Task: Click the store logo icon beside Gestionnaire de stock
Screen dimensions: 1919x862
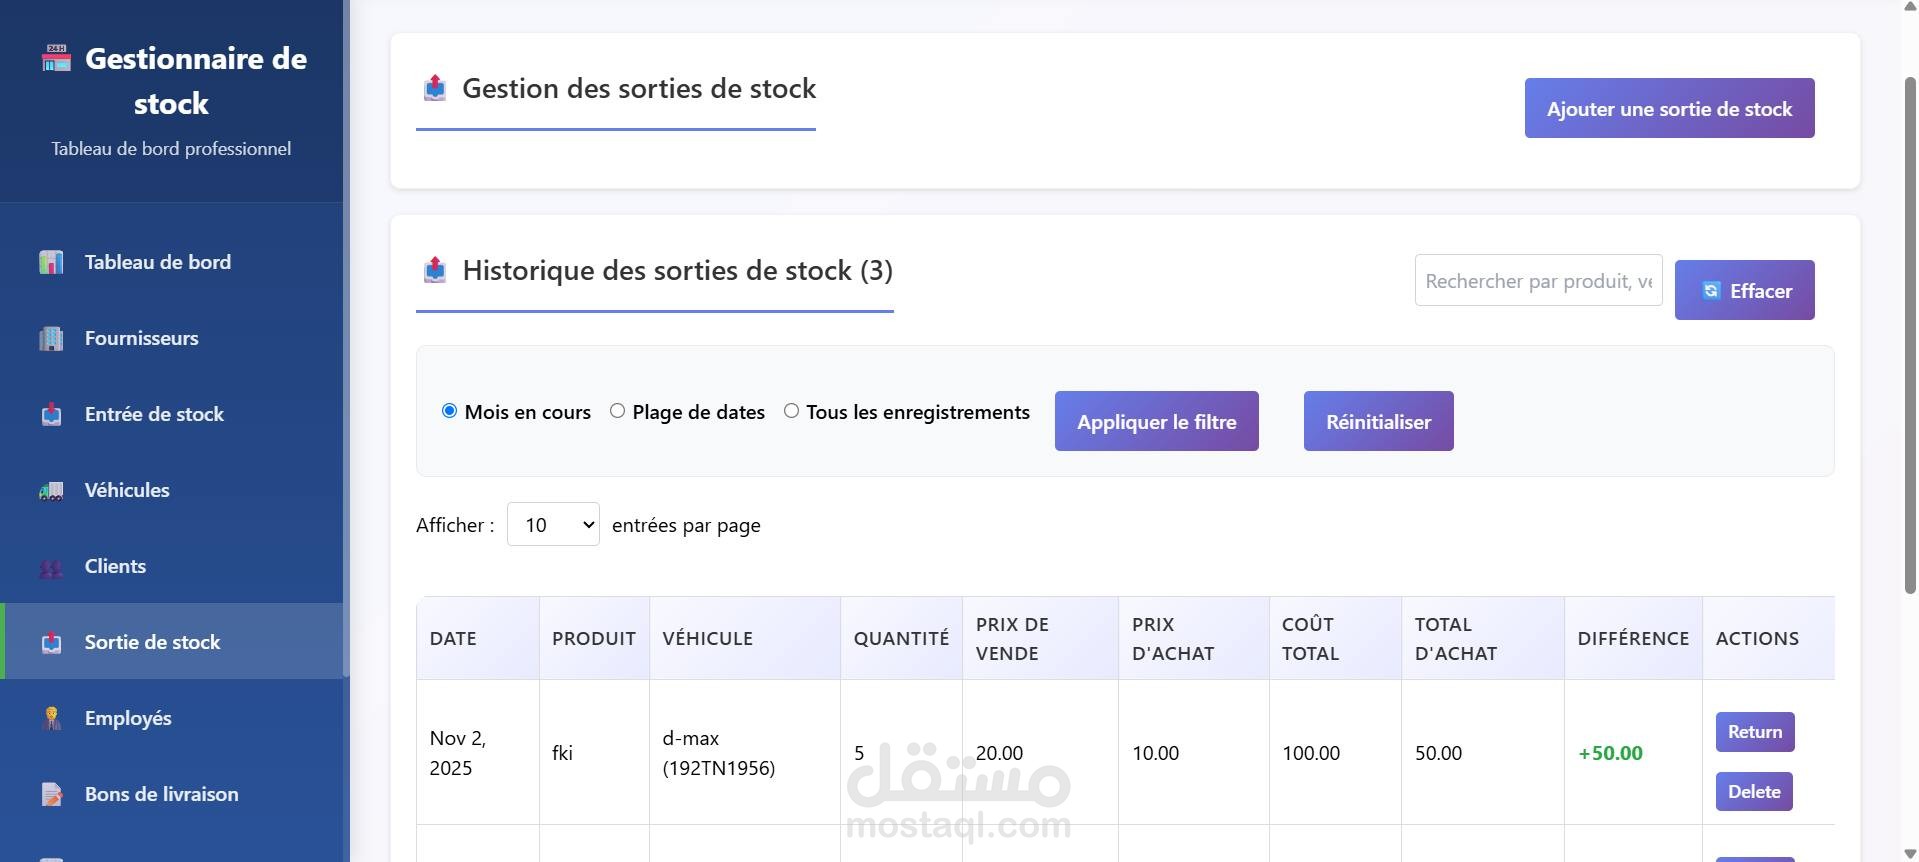Action: click(56, 58)
